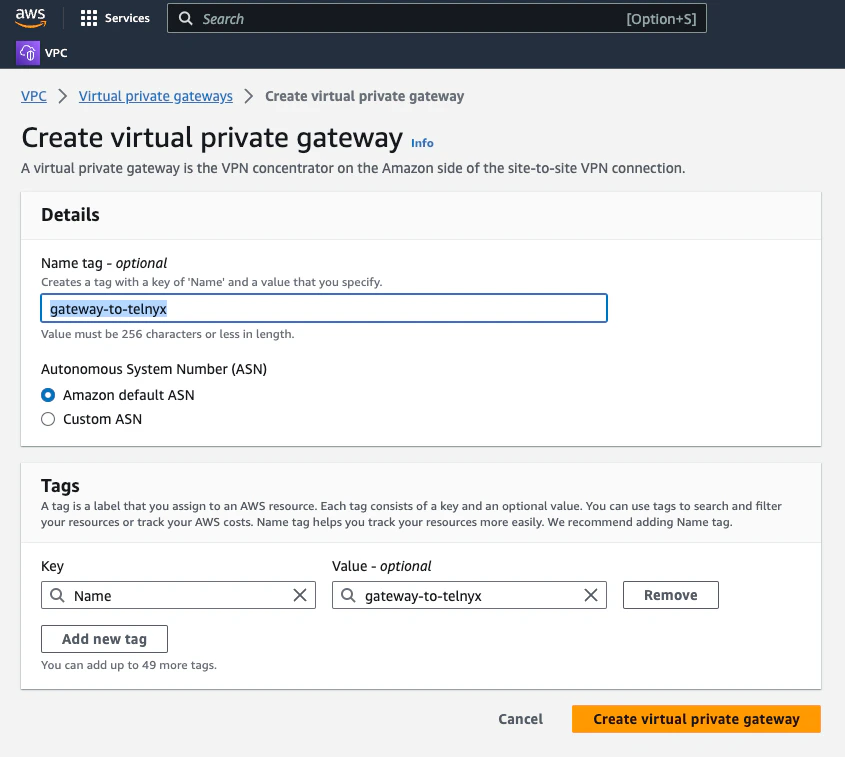The width and height of the screenshot is (845, 757).
Task: Remove the Name tag row
Action: pos(670,595)
